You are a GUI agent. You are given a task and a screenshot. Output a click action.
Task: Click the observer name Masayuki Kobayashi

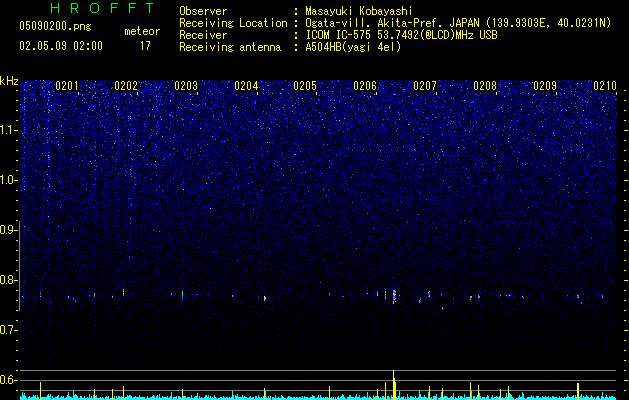click(x=358, y=11)
